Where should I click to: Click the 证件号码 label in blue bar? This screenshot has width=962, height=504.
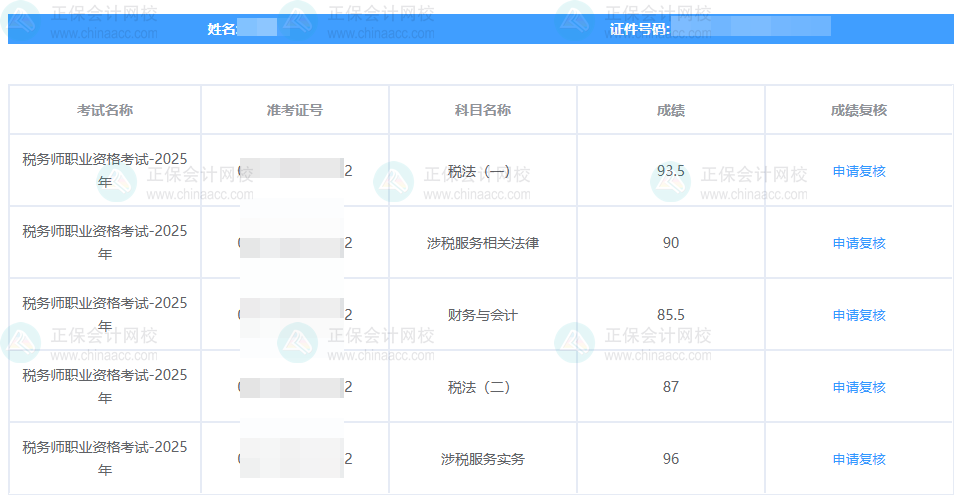(640, 29)
